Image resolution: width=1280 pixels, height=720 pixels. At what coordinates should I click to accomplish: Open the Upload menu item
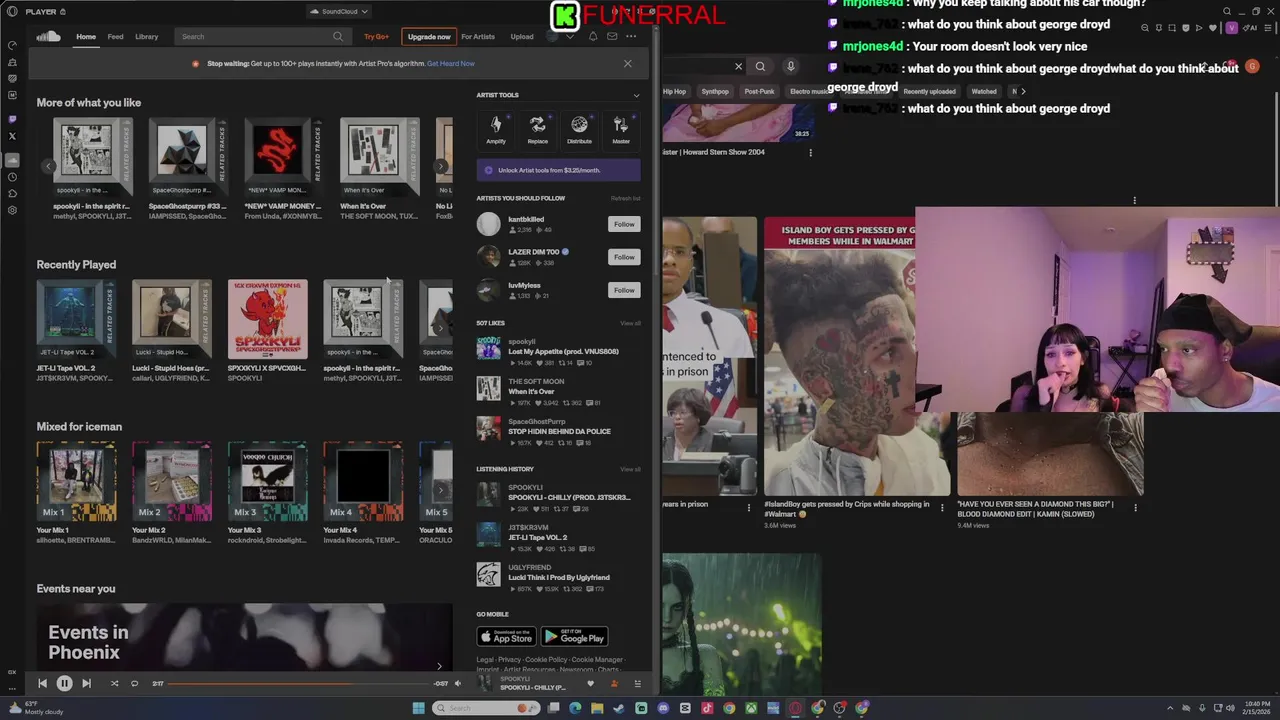522,37
